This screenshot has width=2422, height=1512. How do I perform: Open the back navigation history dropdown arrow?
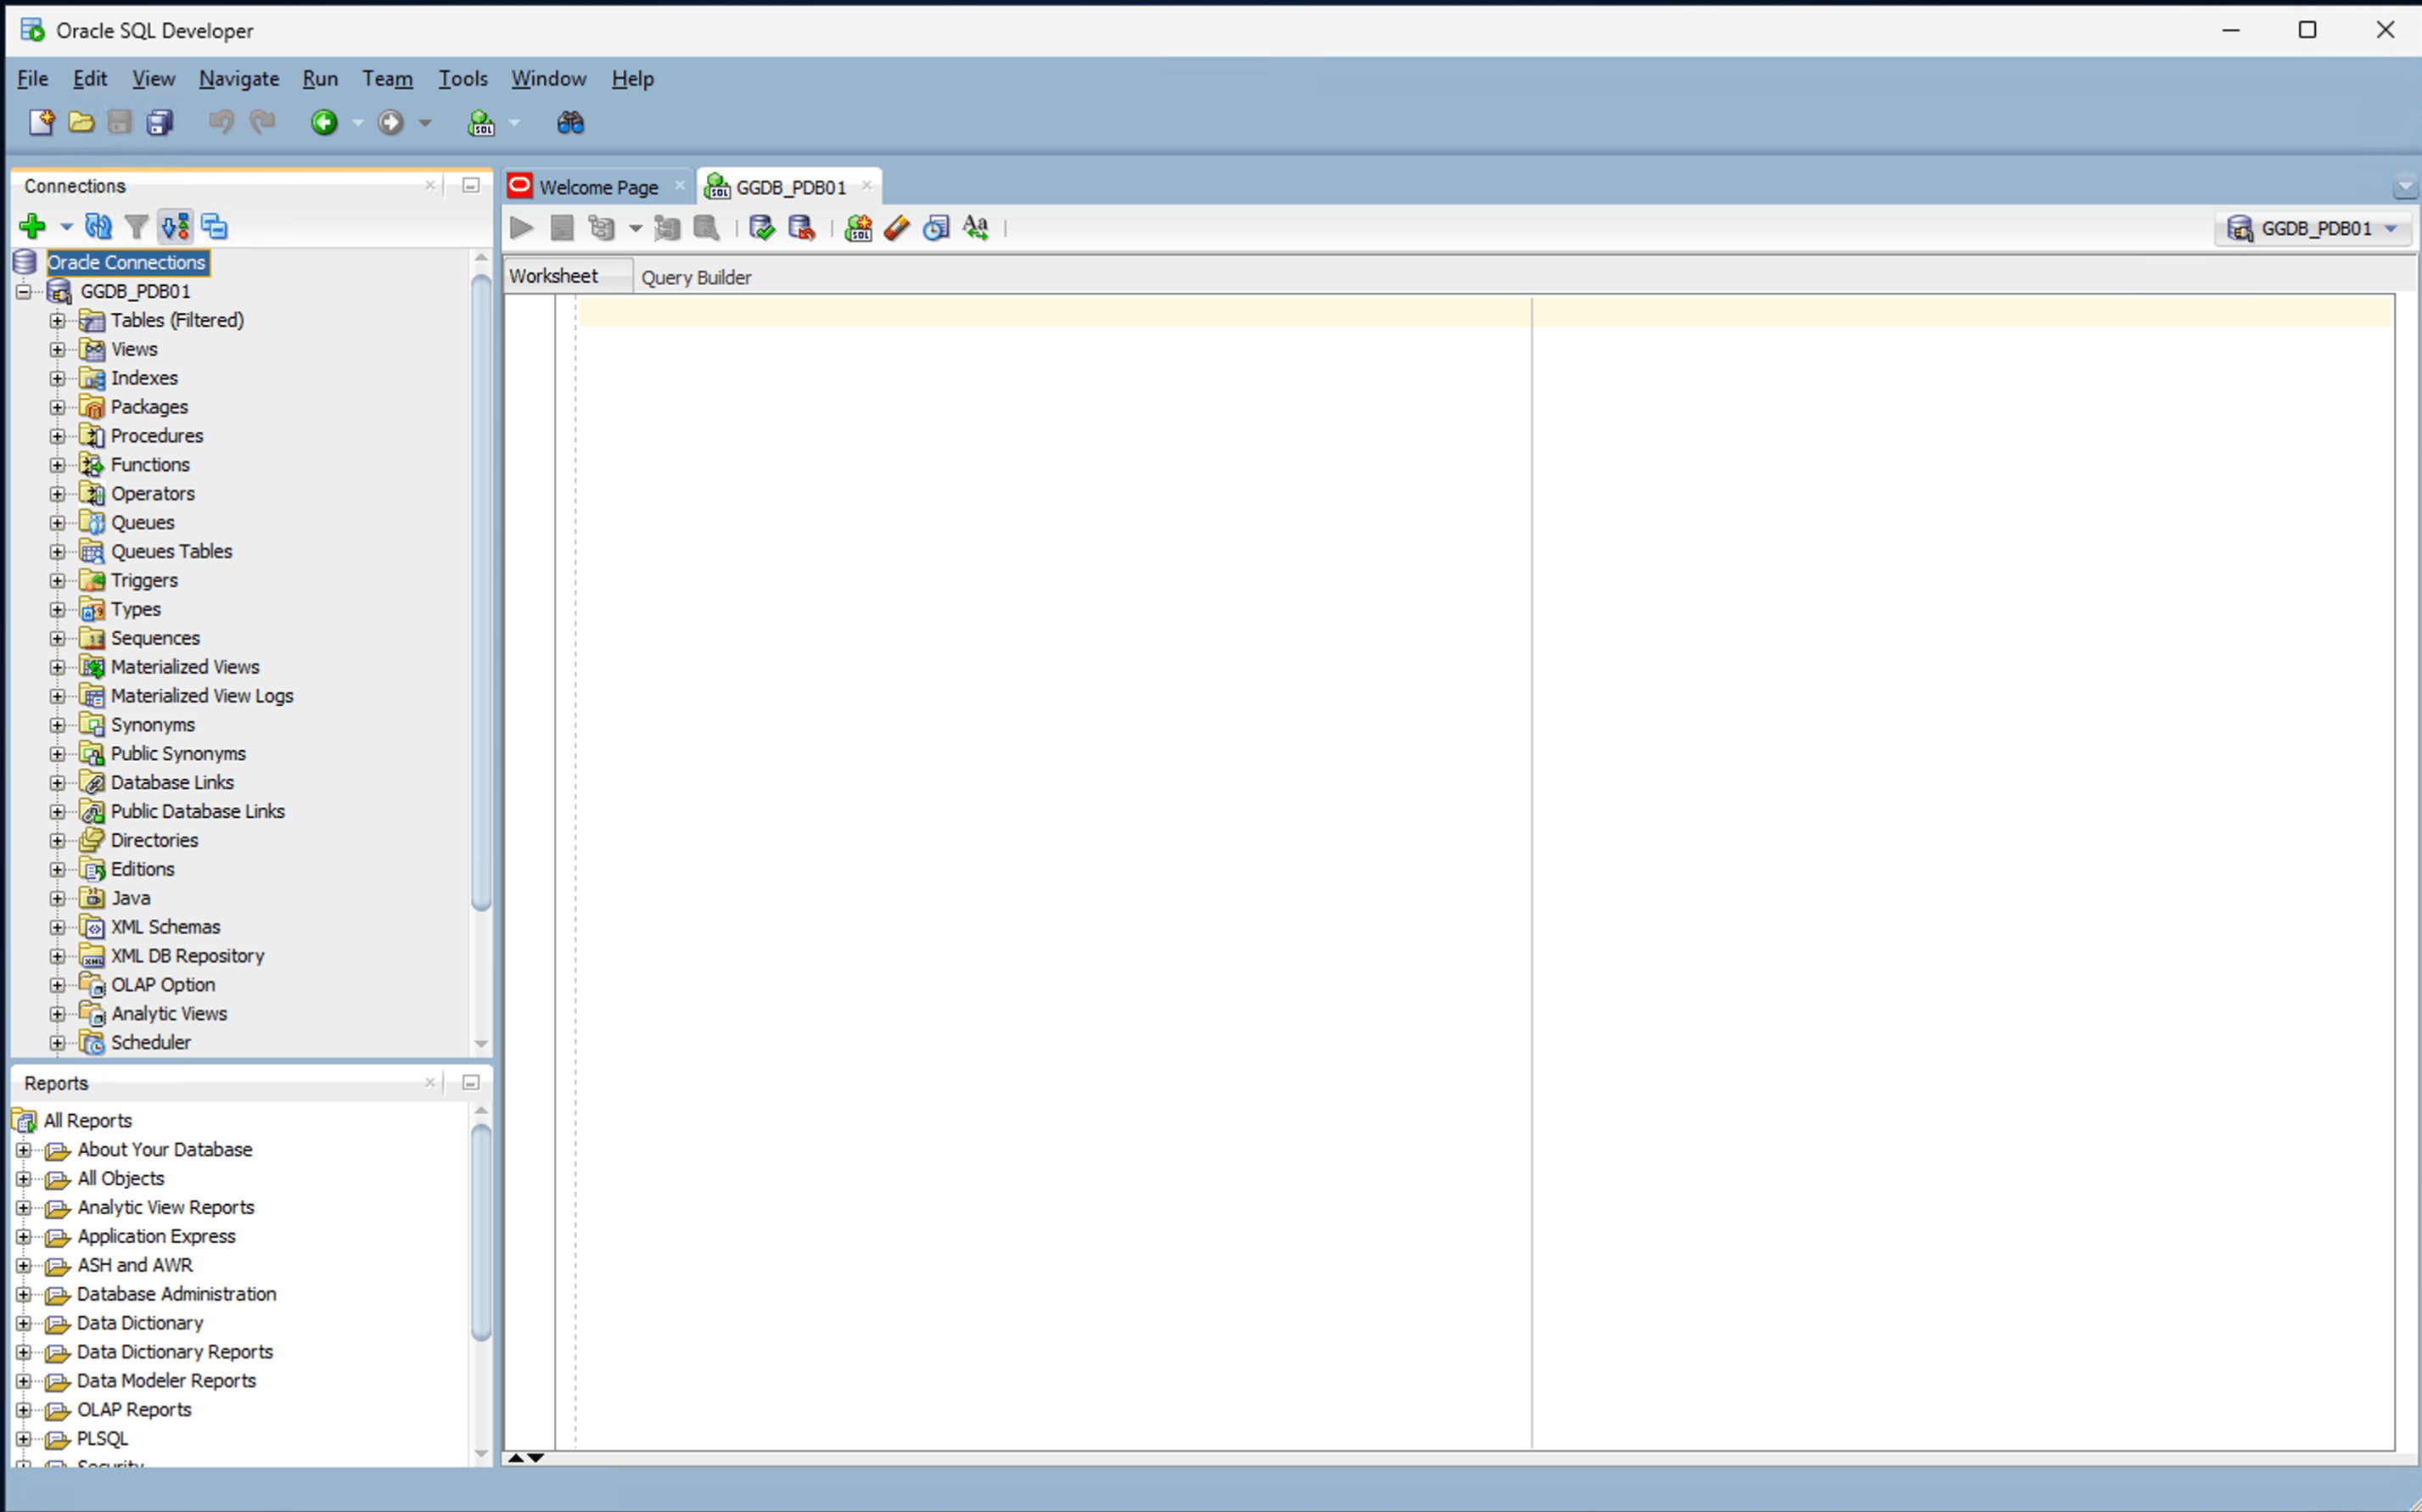point(358,122)
